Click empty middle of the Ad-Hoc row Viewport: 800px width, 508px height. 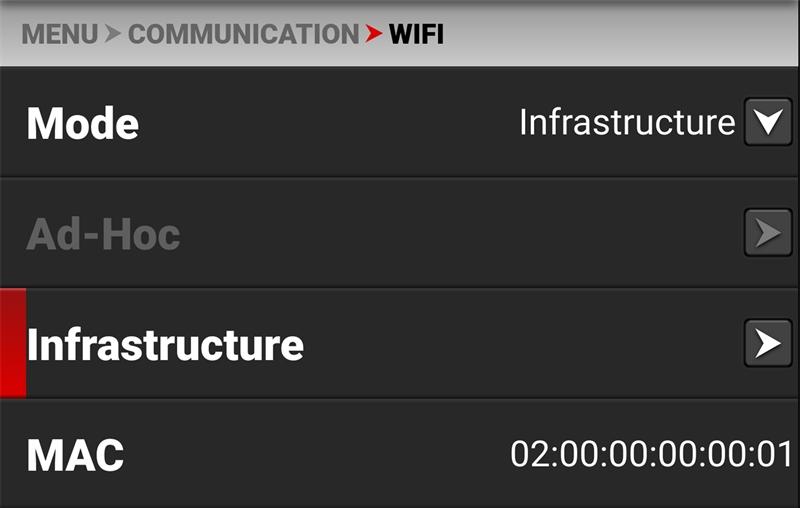click(450, 234)
